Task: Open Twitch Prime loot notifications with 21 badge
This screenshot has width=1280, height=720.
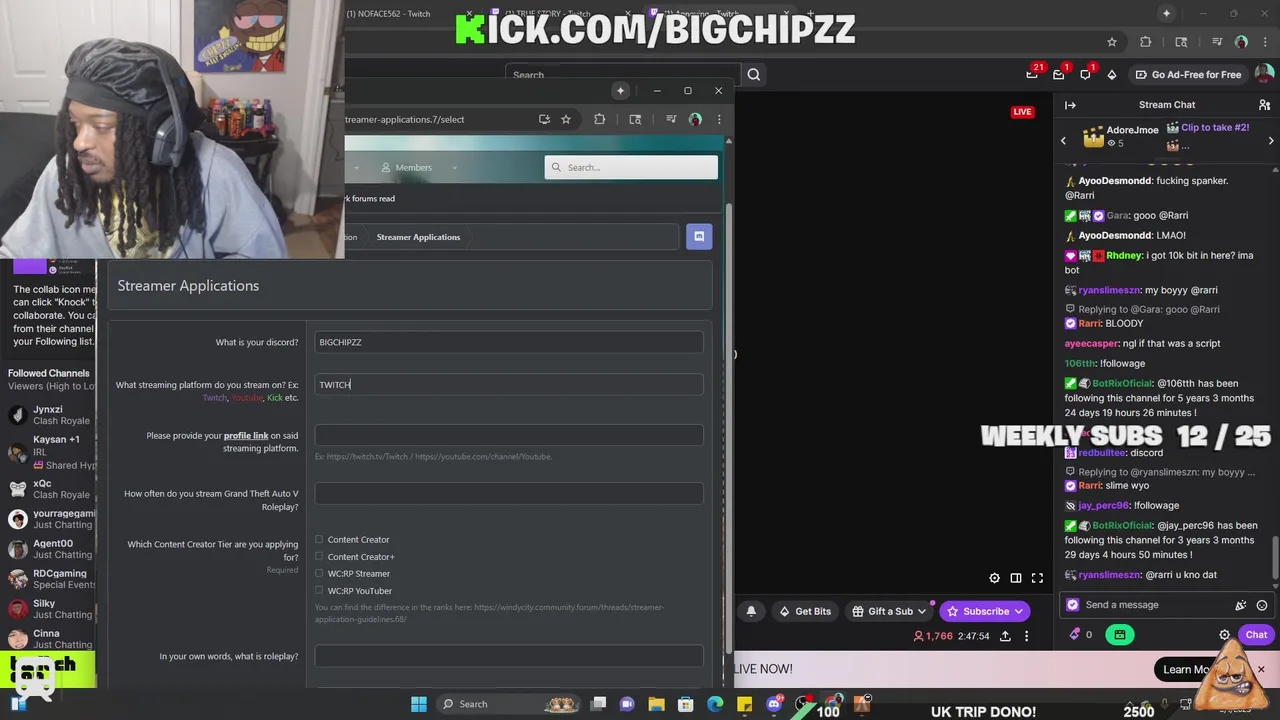Action: click(1032, 74)
